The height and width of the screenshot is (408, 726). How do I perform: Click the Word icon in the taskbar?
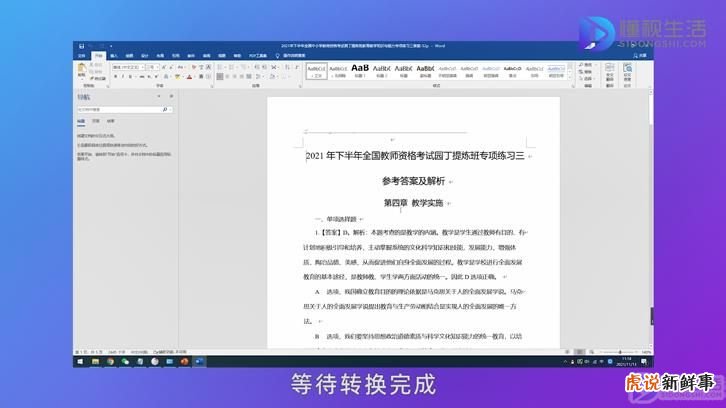(x=200, y=362)
